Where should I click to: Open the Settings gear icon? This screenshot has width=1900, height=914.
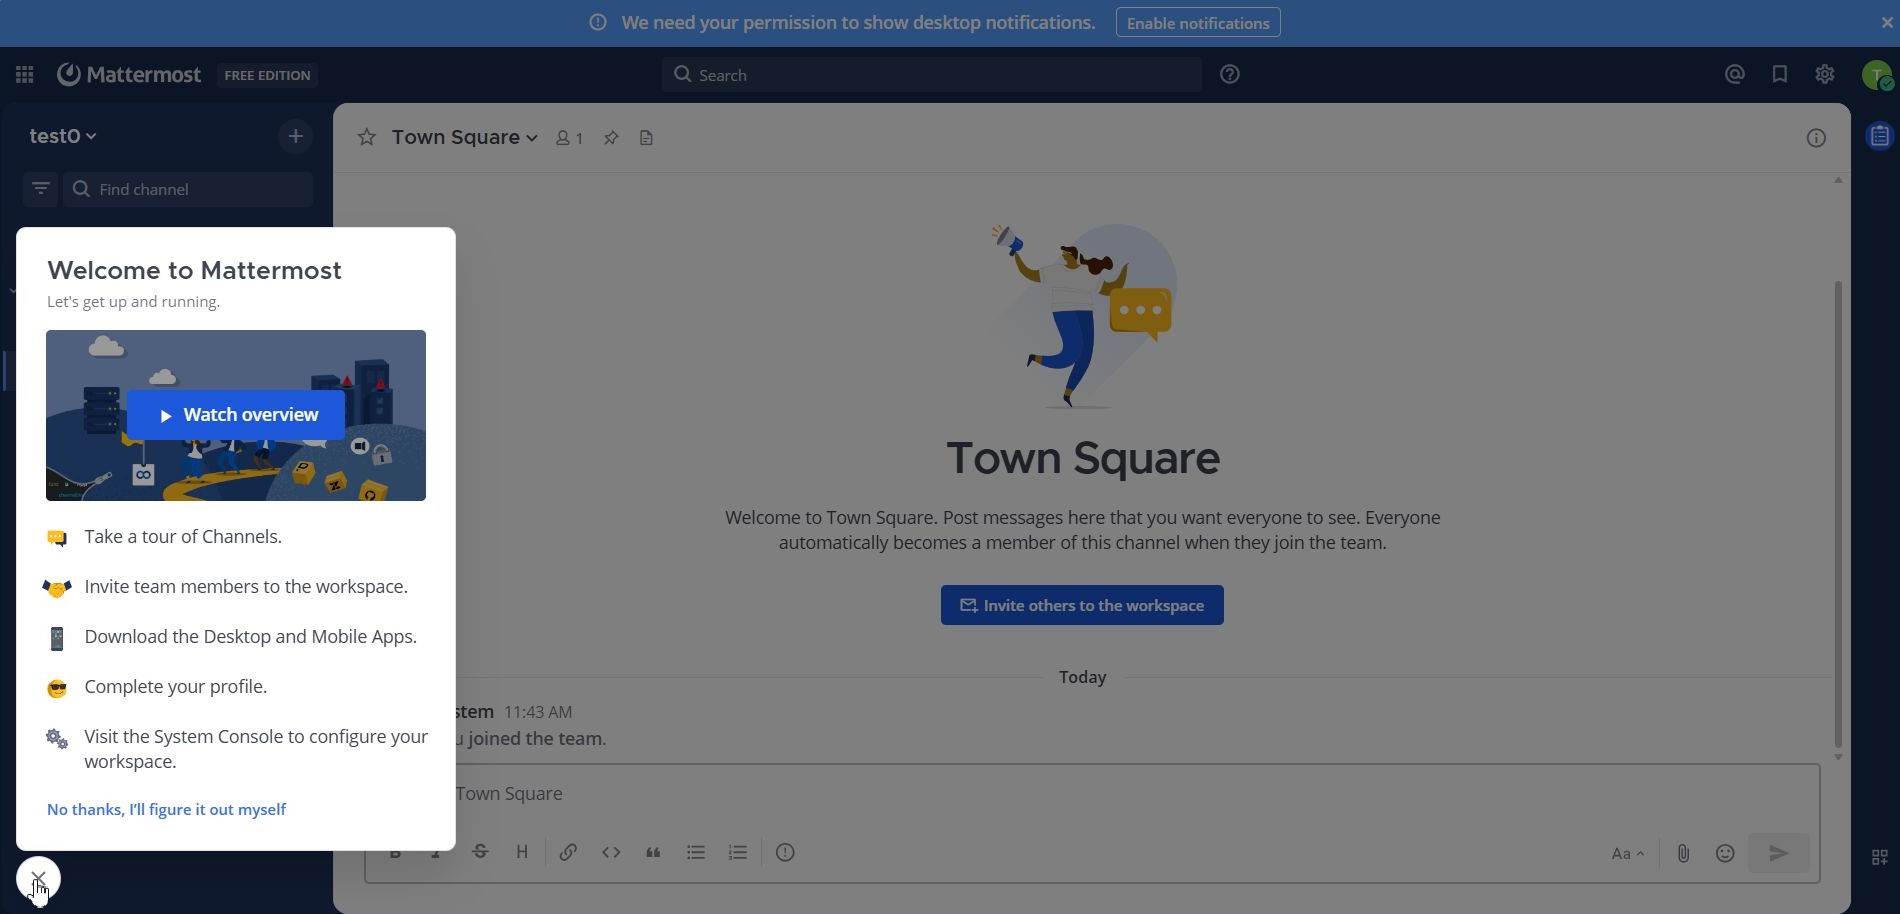pos(1824,74)
